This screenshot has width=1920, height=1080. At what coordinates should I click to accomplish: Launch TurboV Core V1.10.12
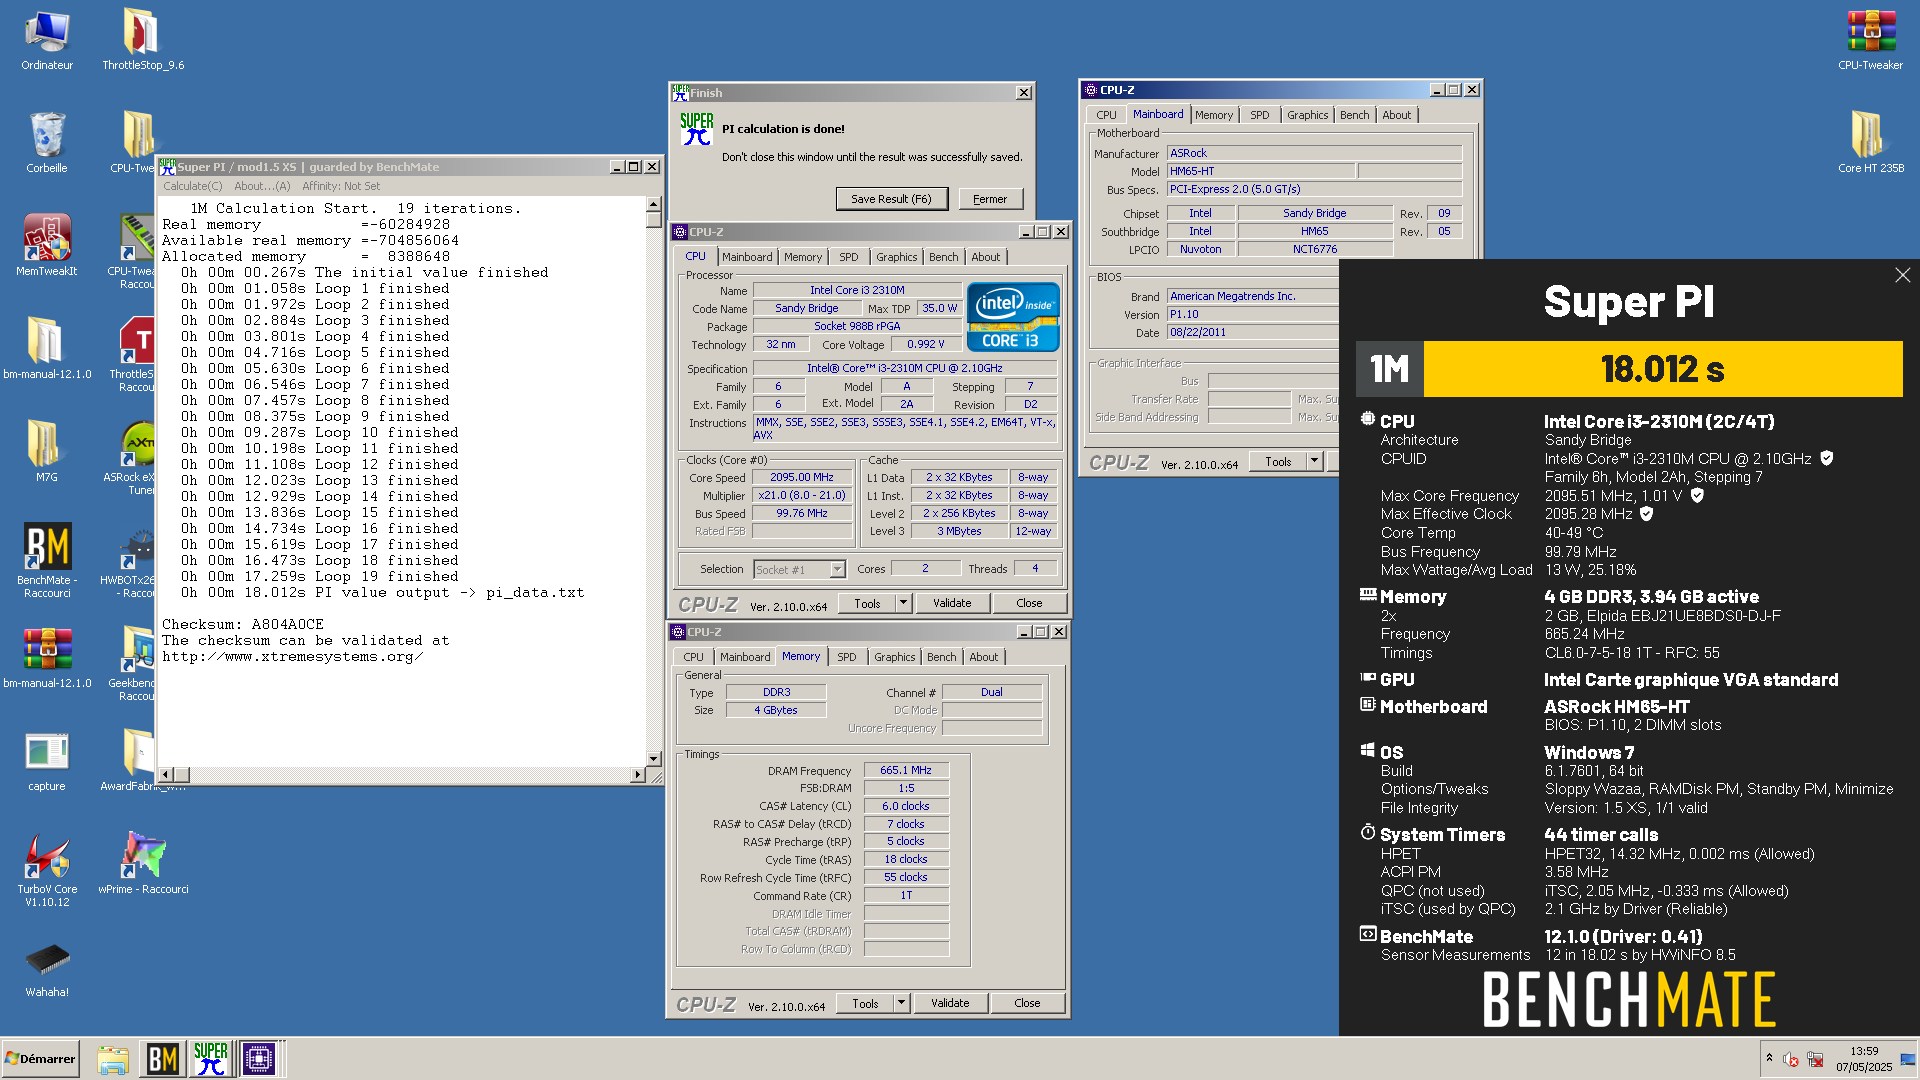(47, 869)
